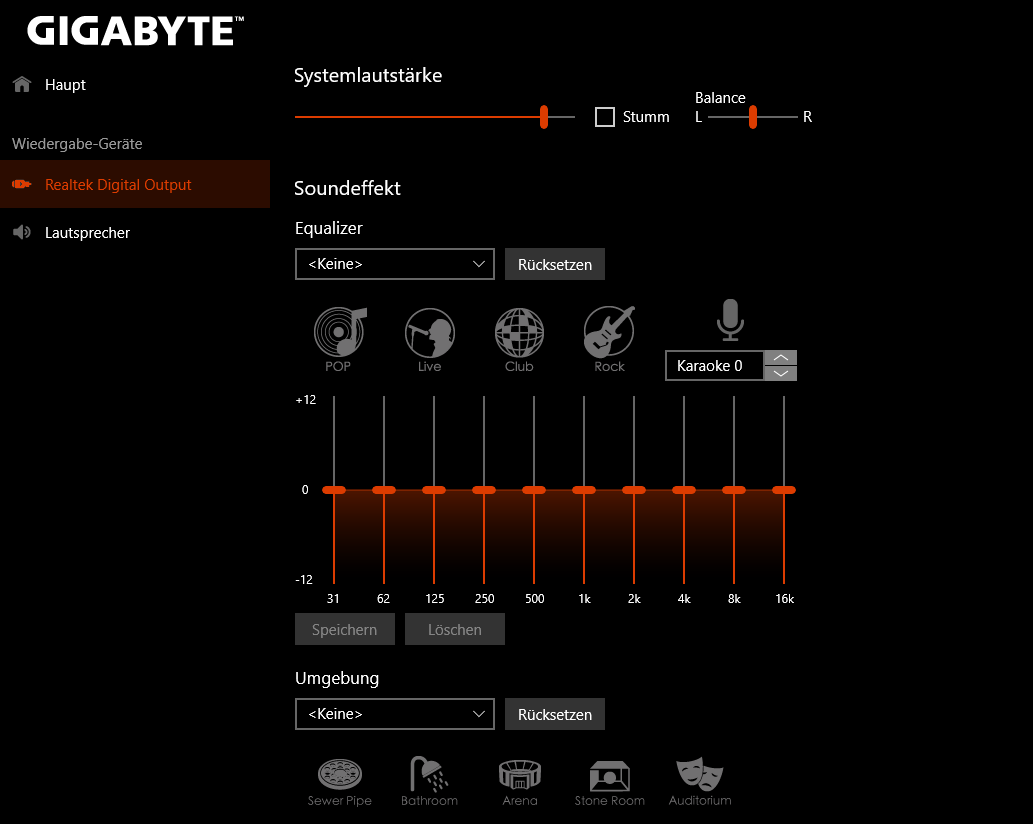Click the Systemlautstärke volume slider handle
1033x824 pixels.
[x=544, y=117]
